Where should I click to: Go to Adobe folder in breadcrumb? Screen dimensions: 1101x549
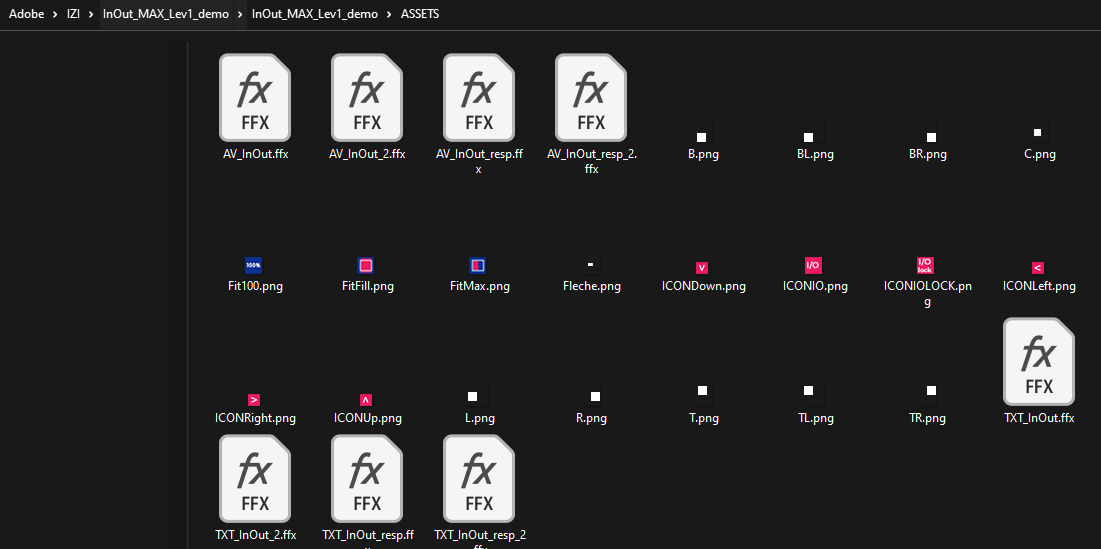click(x=27, y=13)
